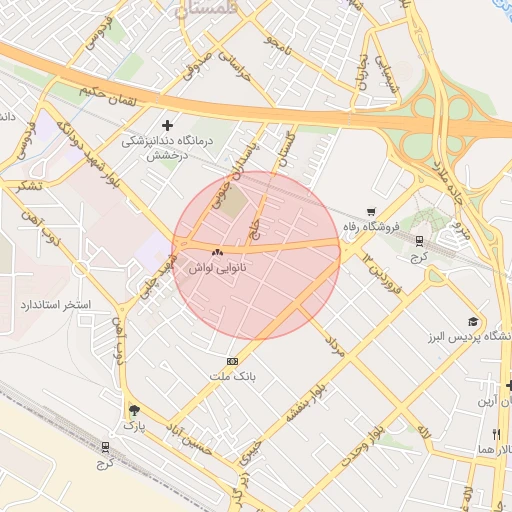The height and width of the screenshot is (512, 512).
Task: Select the حسین آباد street label
Action: point(189,440)
